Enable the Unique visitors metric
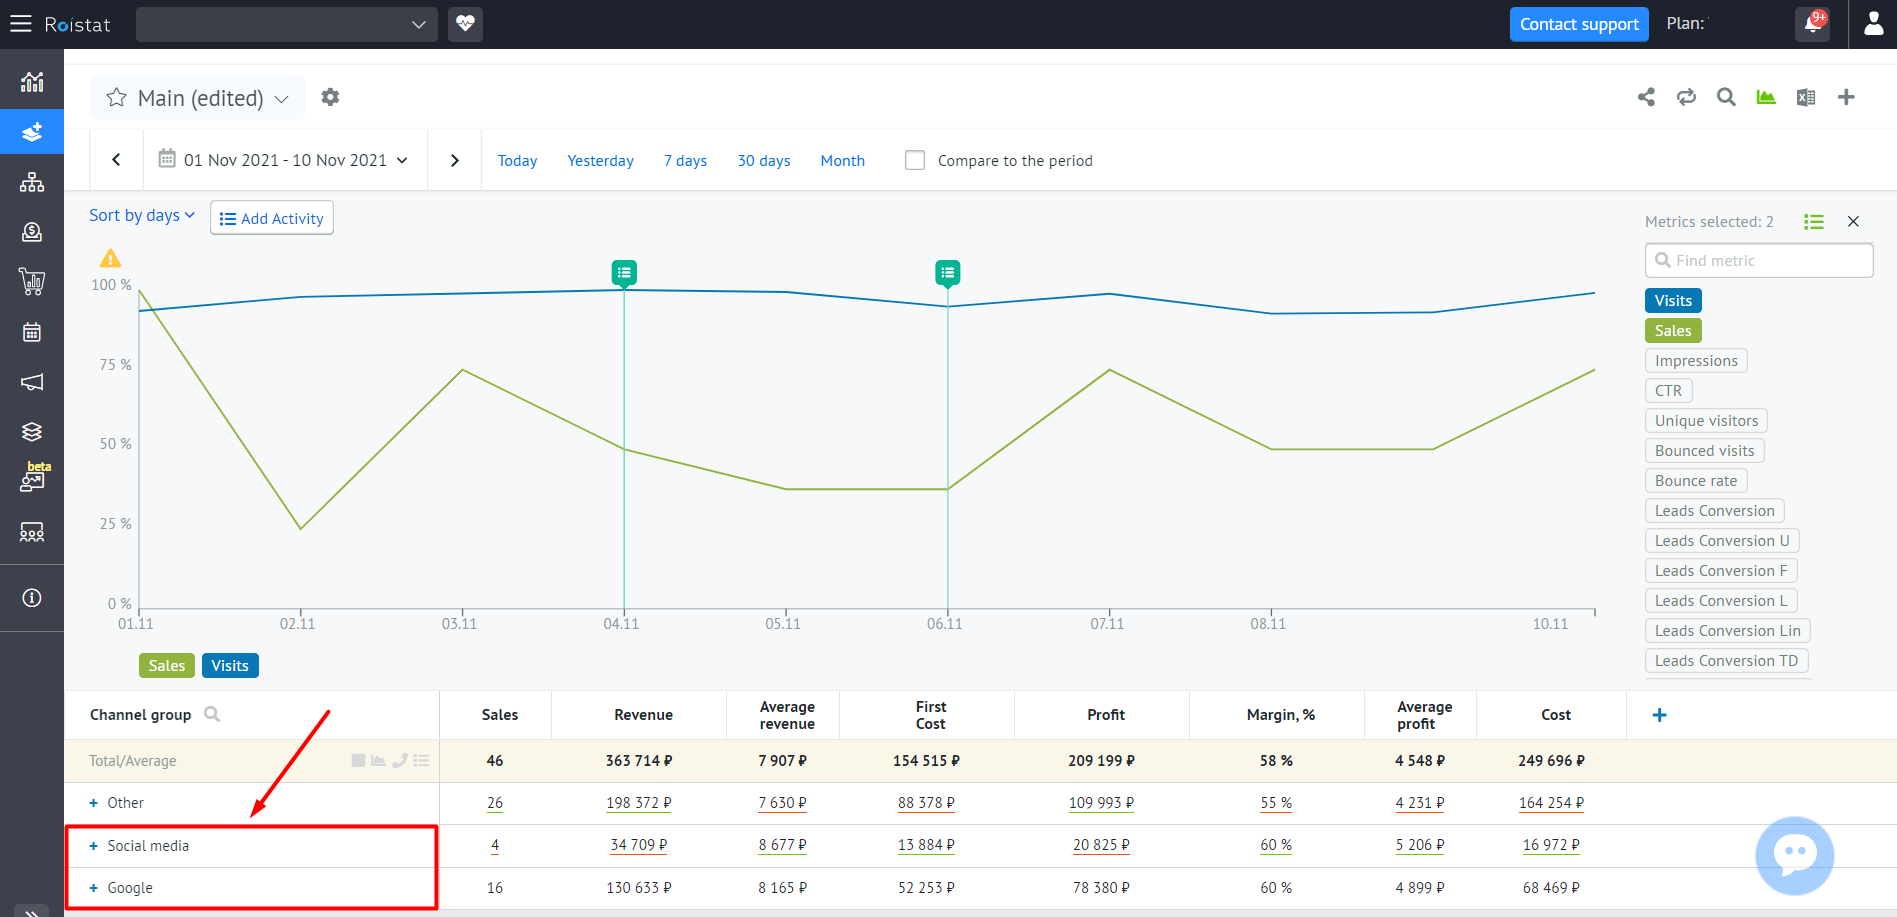This screenshot has height=917, width=1897. [x=1706, y=421]
